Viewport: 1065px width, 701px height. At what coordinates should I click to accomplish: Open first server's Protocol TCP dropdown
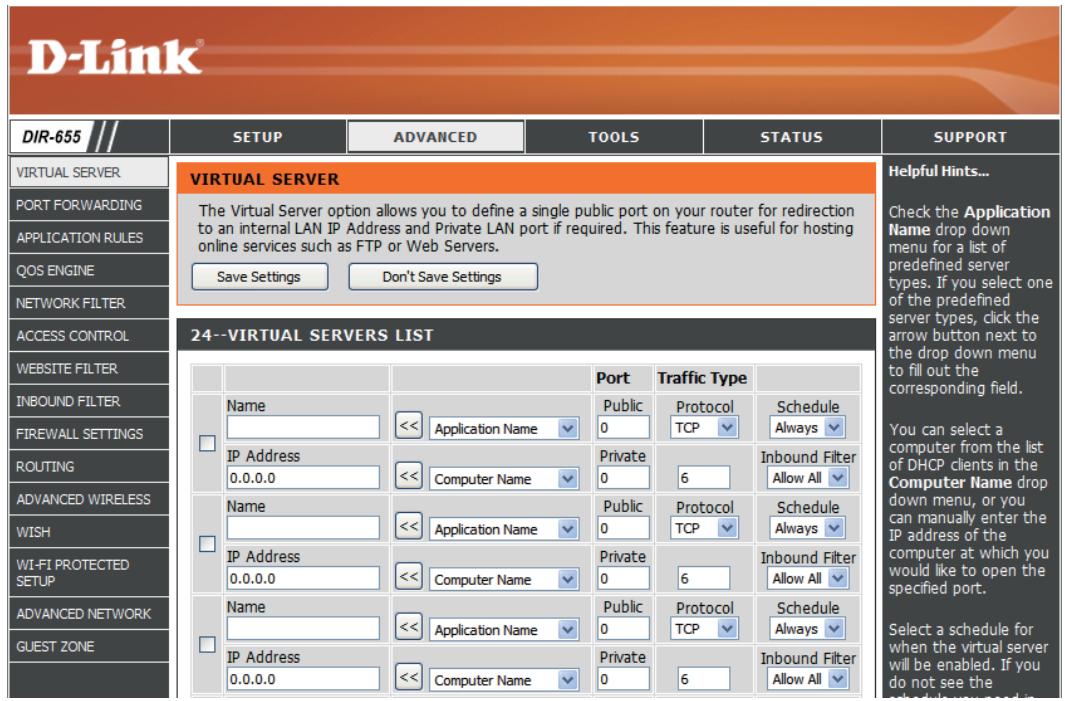click(x=704, y=428)
